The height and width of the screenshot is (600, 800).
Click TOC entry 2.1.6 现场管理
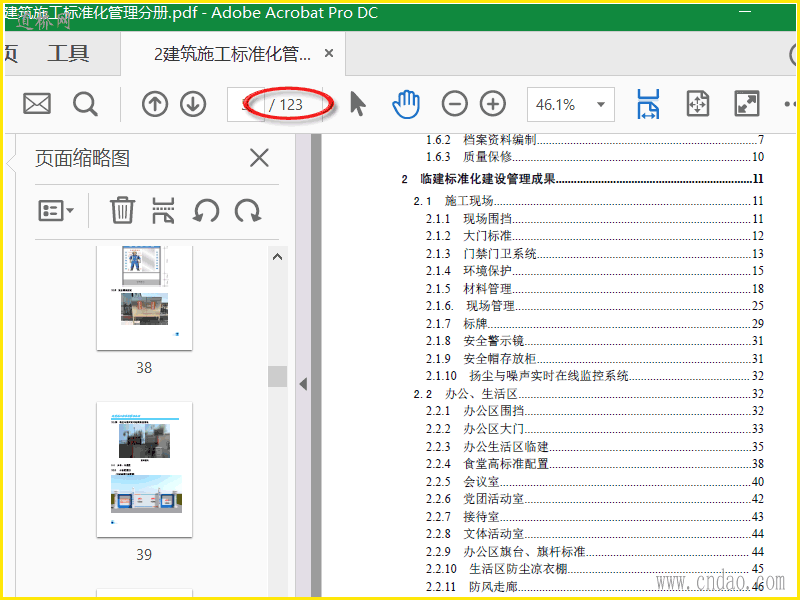click(595, 306)
